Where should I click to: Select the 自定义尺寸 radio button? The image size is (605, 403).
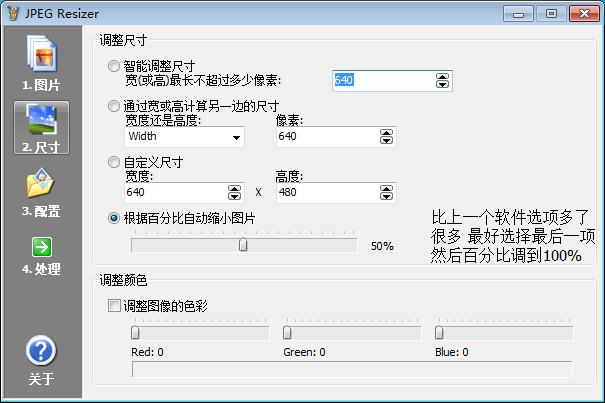(114, 162)
